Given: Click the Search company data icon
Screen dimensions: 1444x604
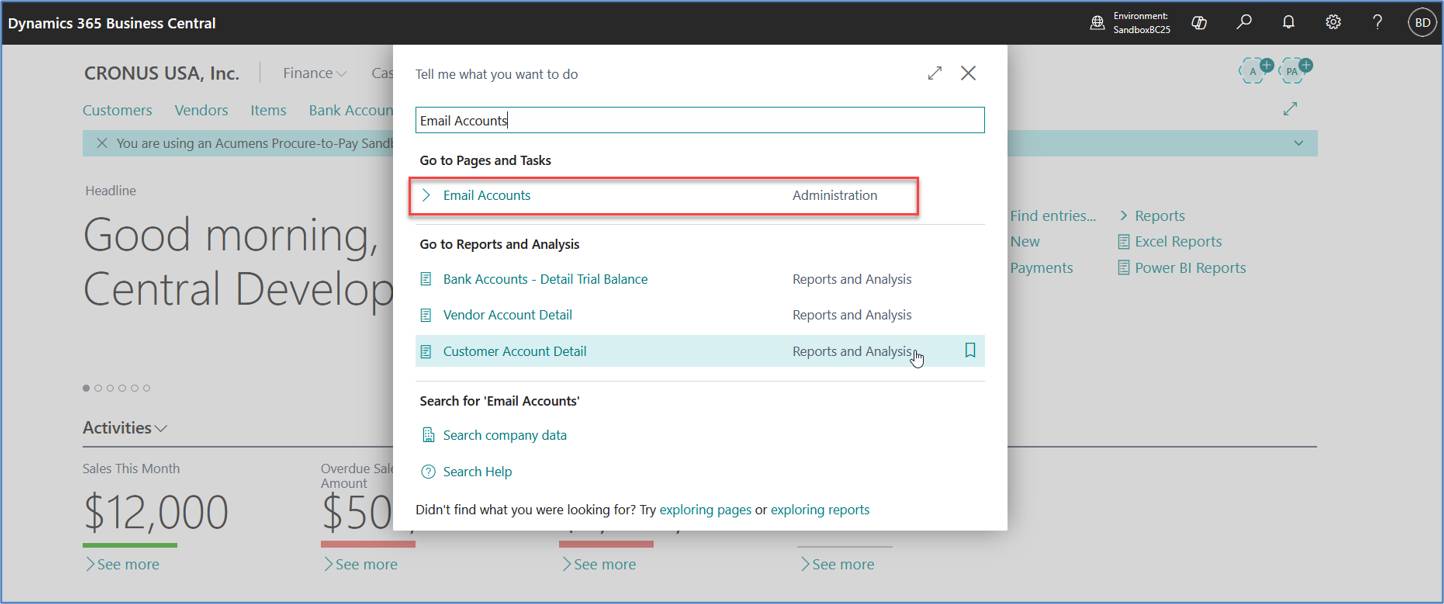Looking at the screenshot, I should click(x=428, y=435).
